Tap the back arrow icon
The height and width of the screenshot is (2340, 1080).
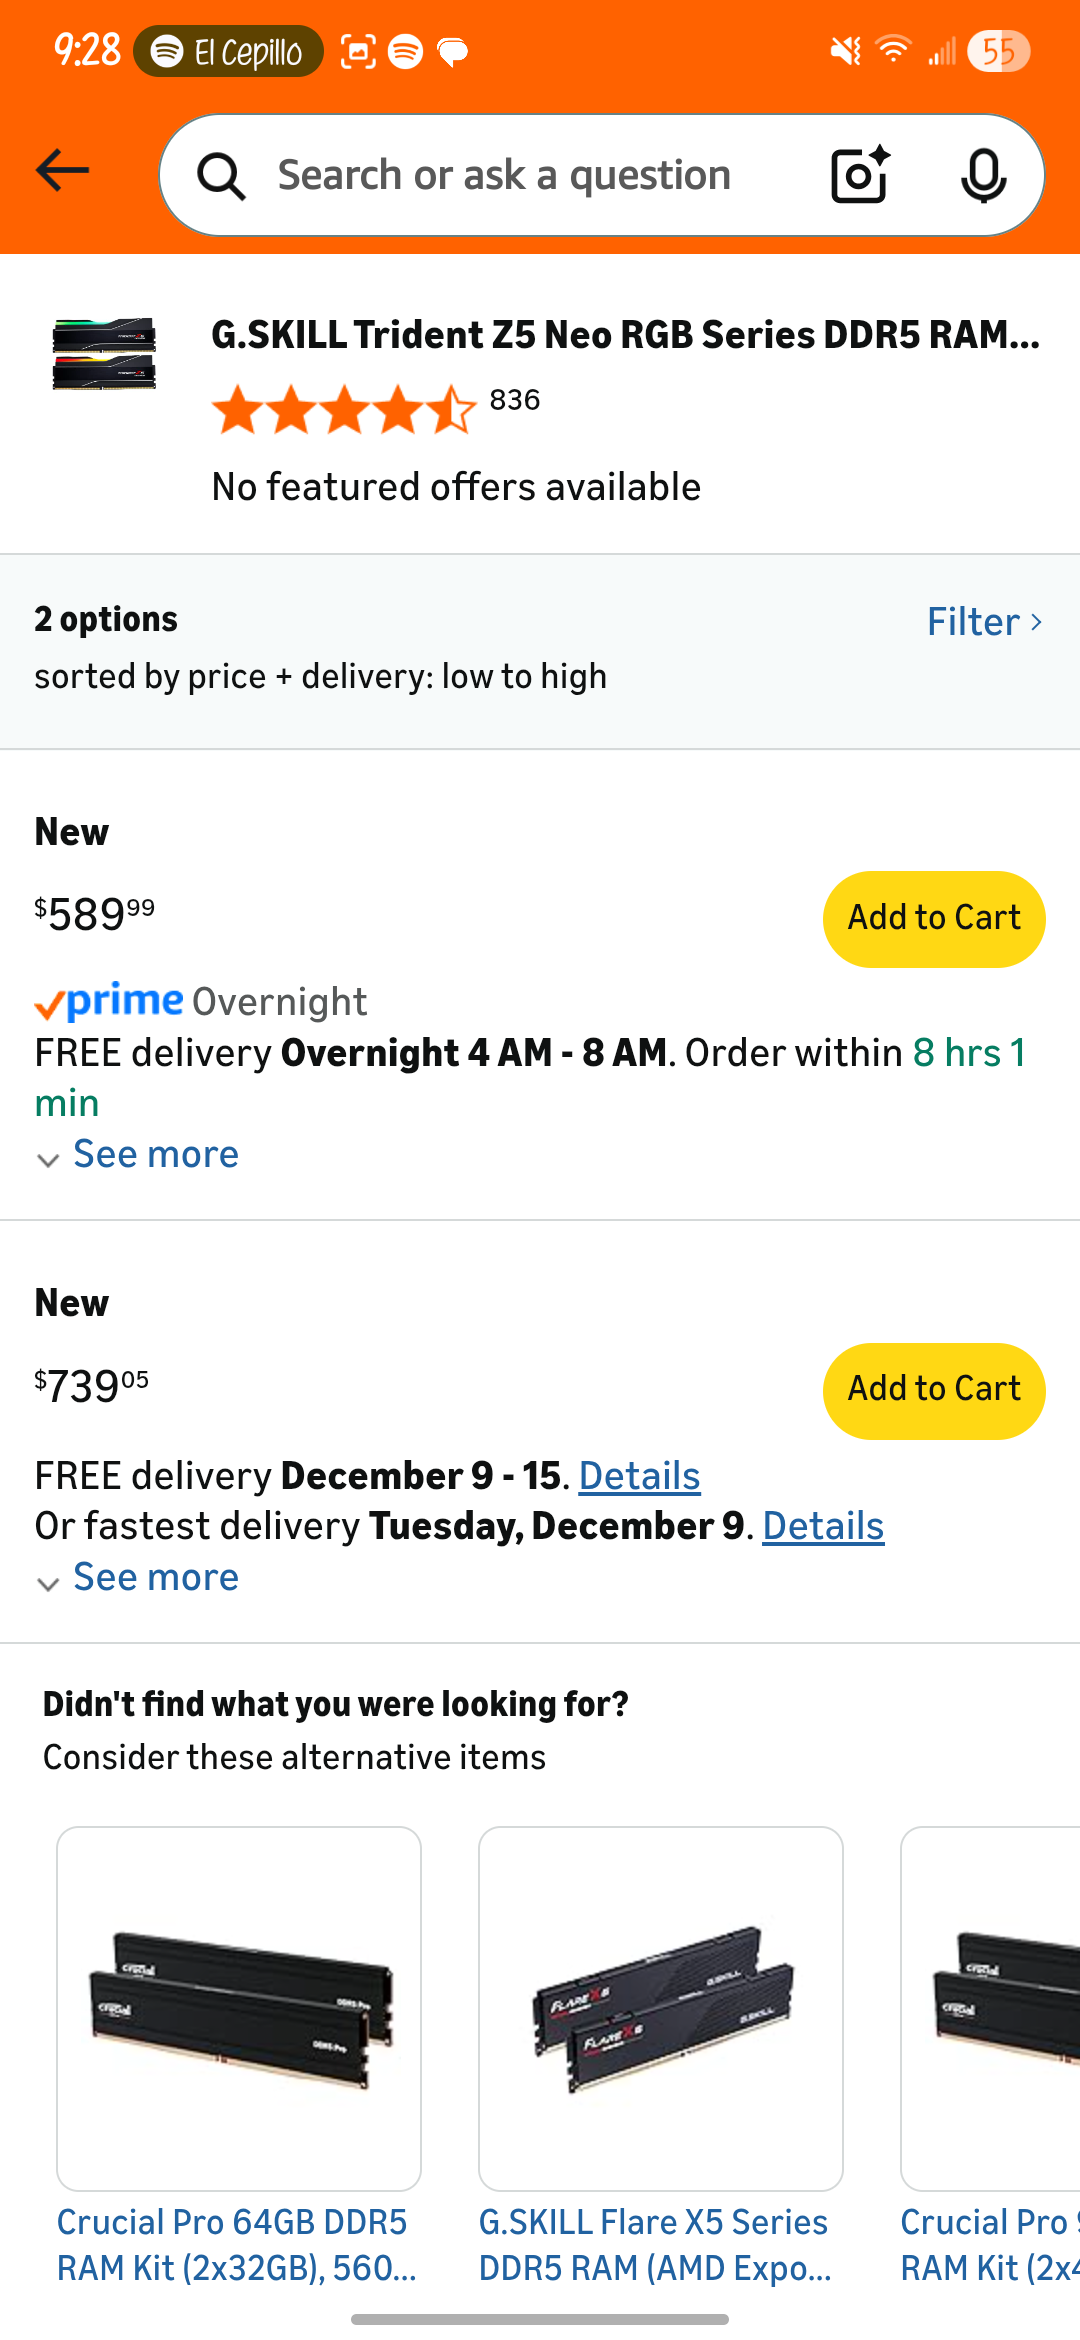pos(62,172)
